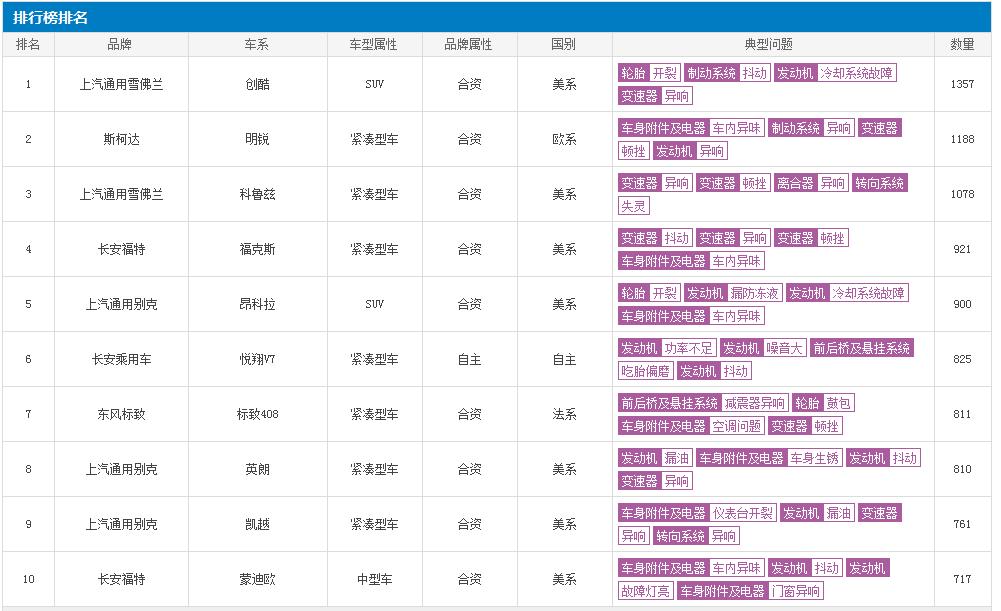
Task: Click the 车身附件及电器 空调问题 tag
Action: tap(691, 425)
